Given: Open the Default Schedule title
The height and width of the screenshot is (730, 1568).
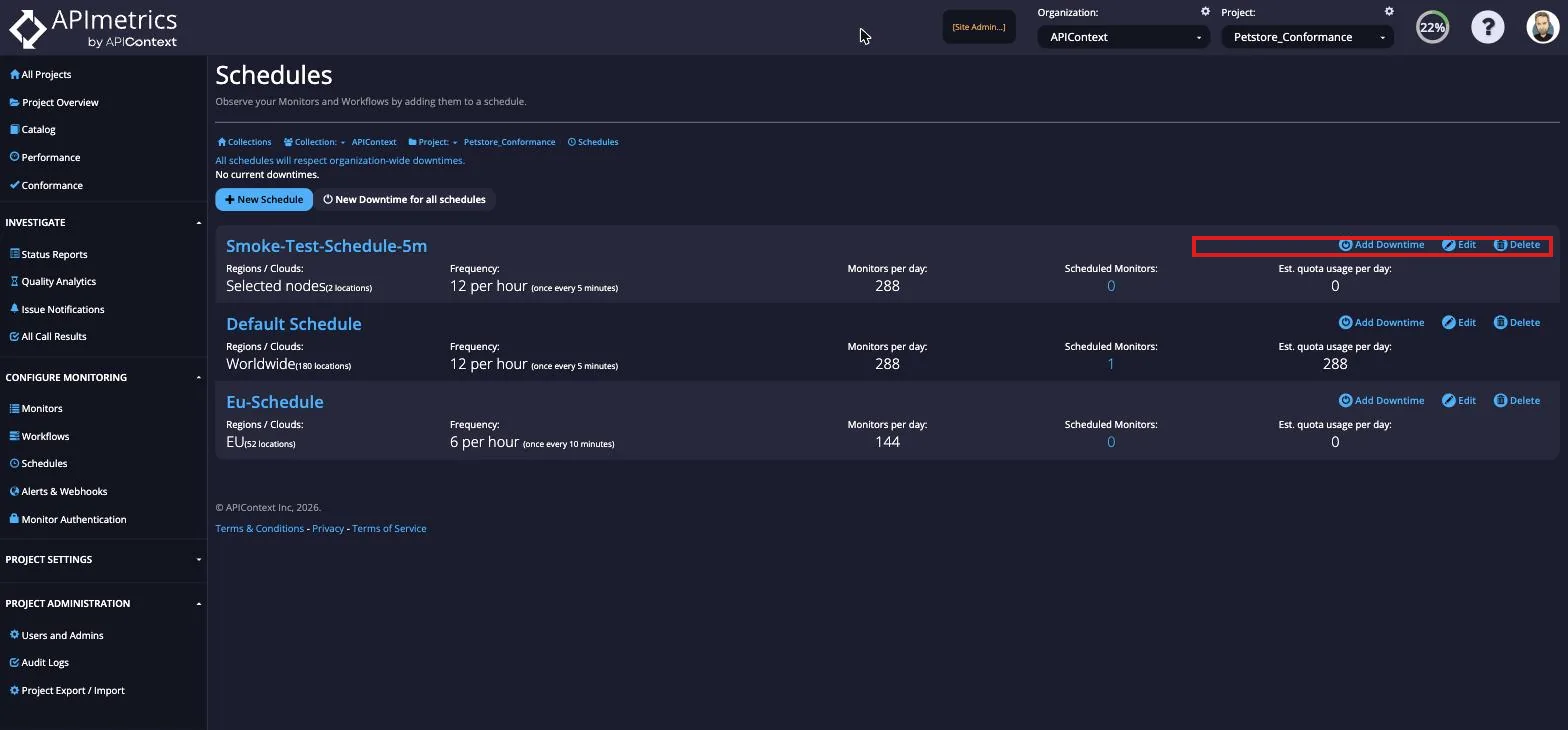Looking at the screenshot, I should click(x=294, y=324).
